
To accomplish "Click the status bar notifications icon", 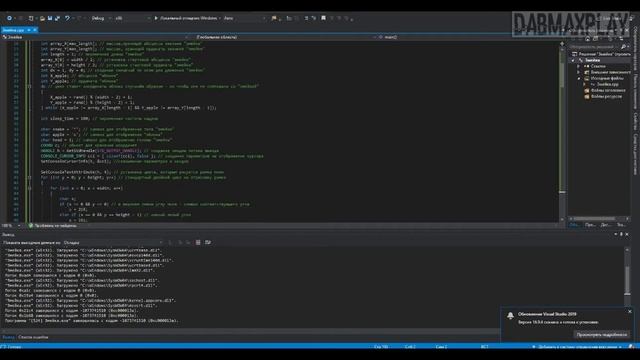I will click(x=632, y=347).
